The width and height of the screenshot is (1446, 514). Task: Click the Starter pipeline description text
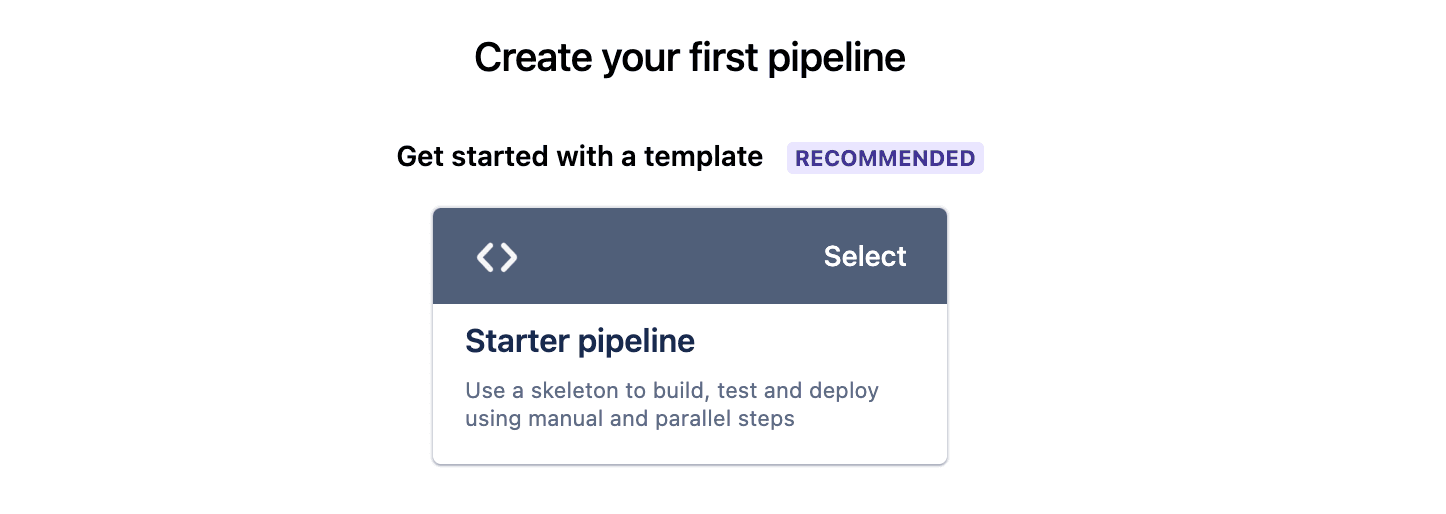click(x=671, y=404)
